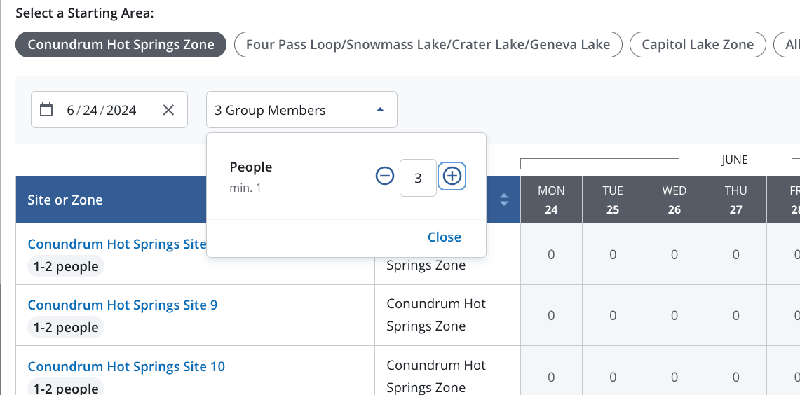Open Conundrum Hot Springs Site 9 link
This screenshot has height=395, width=800.
[122, 305]
